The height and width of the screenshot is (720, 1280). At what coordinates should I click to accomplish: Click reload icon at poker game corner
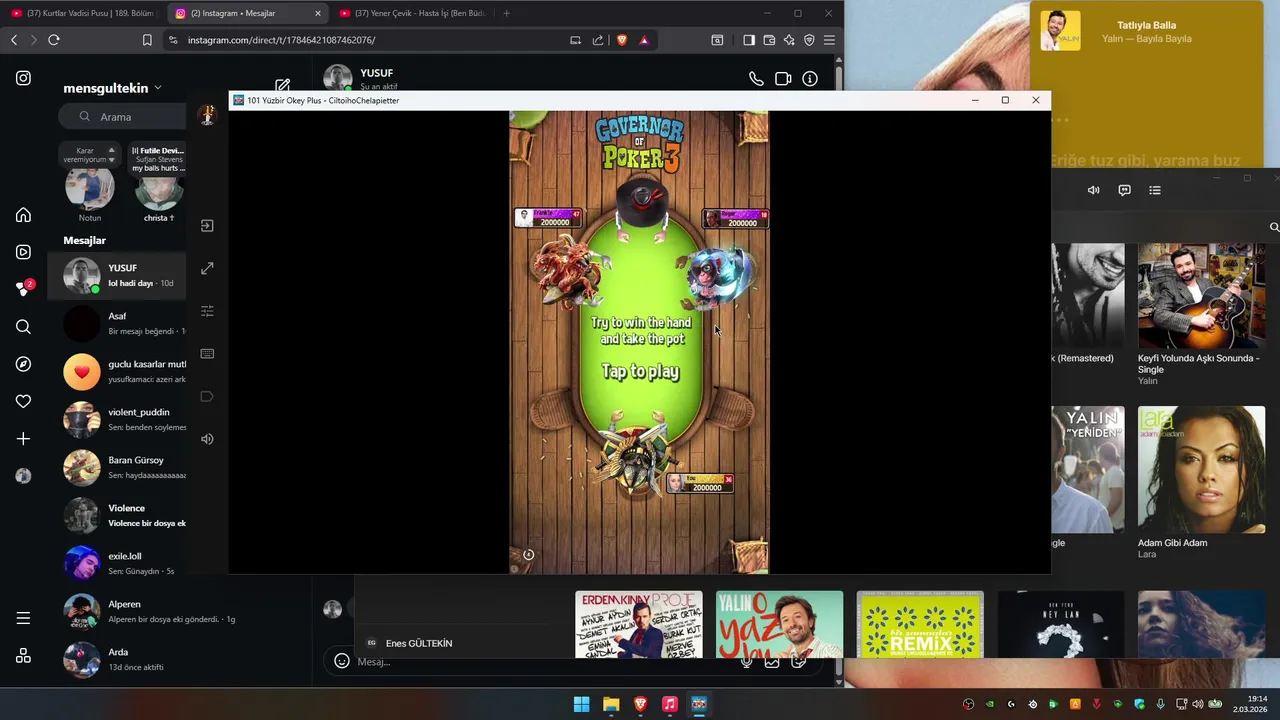(529, 555)
